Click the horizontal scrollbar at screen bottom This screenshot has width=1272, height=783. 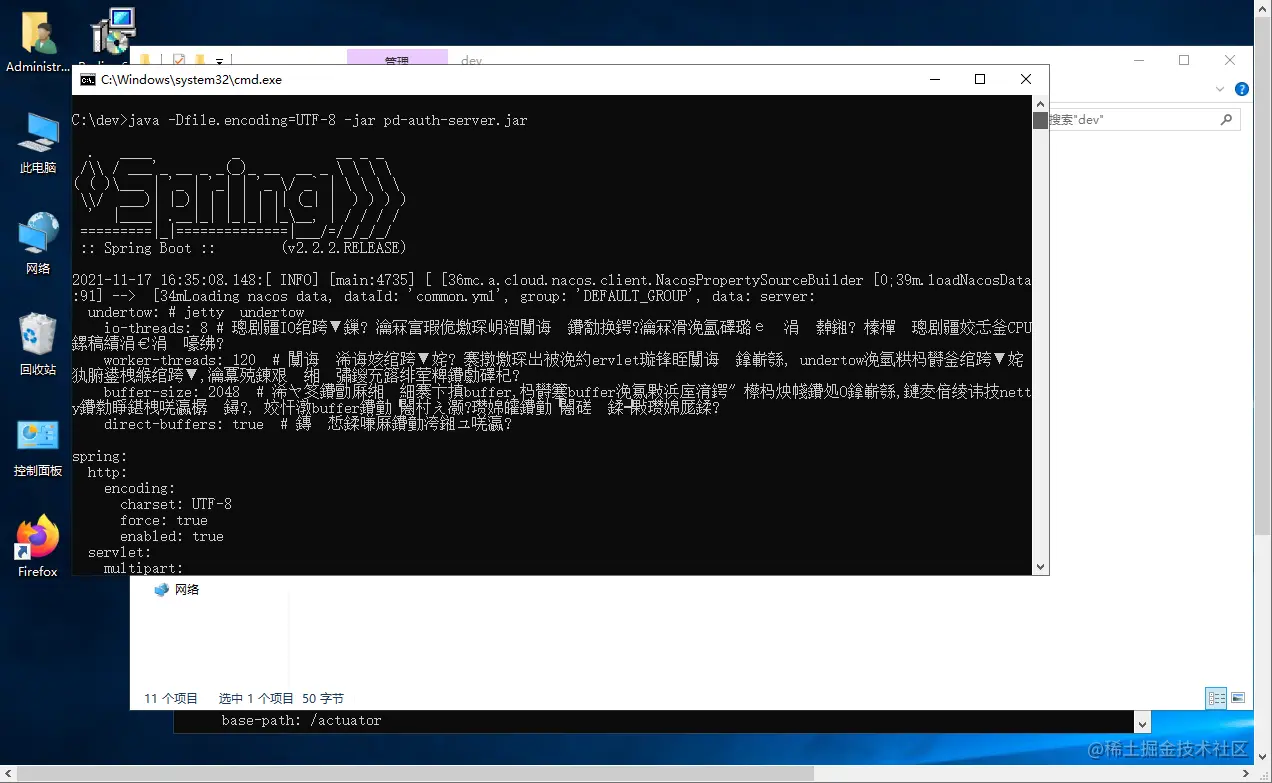(x=415, y=774)
